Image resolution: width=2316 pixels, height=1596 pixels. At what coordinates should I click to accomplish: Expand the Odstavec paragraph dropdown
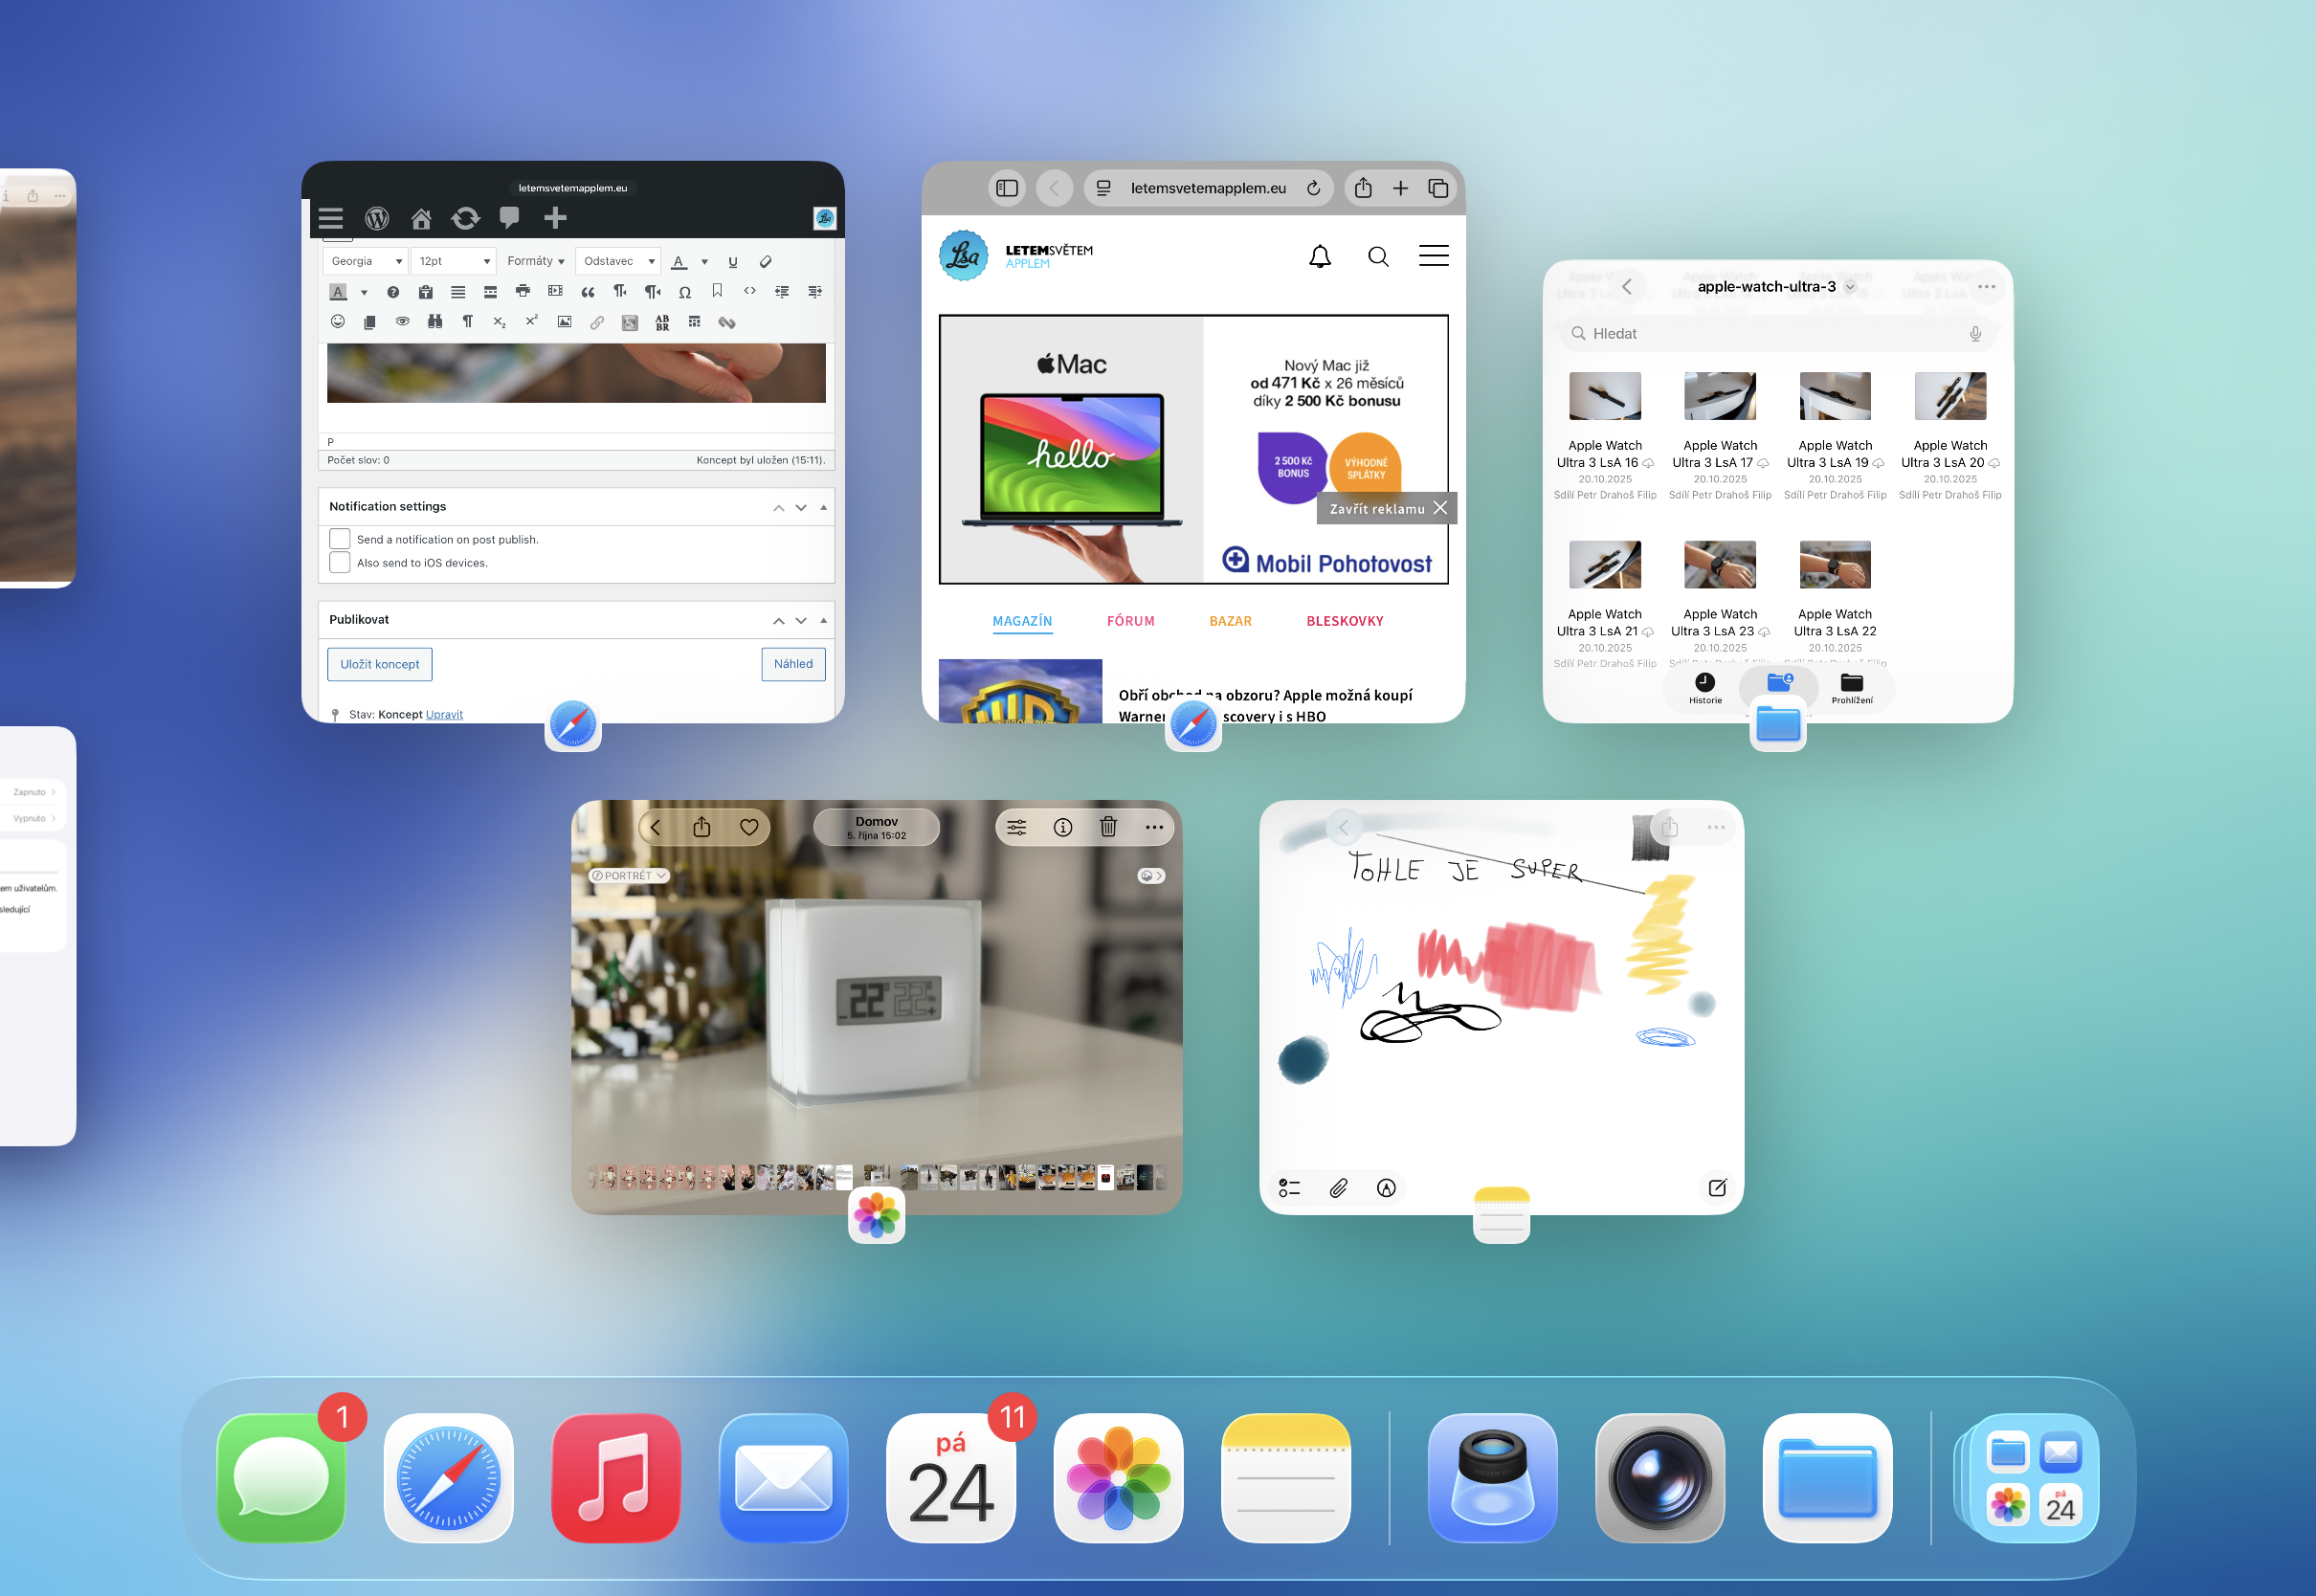(x=618, y=261)
